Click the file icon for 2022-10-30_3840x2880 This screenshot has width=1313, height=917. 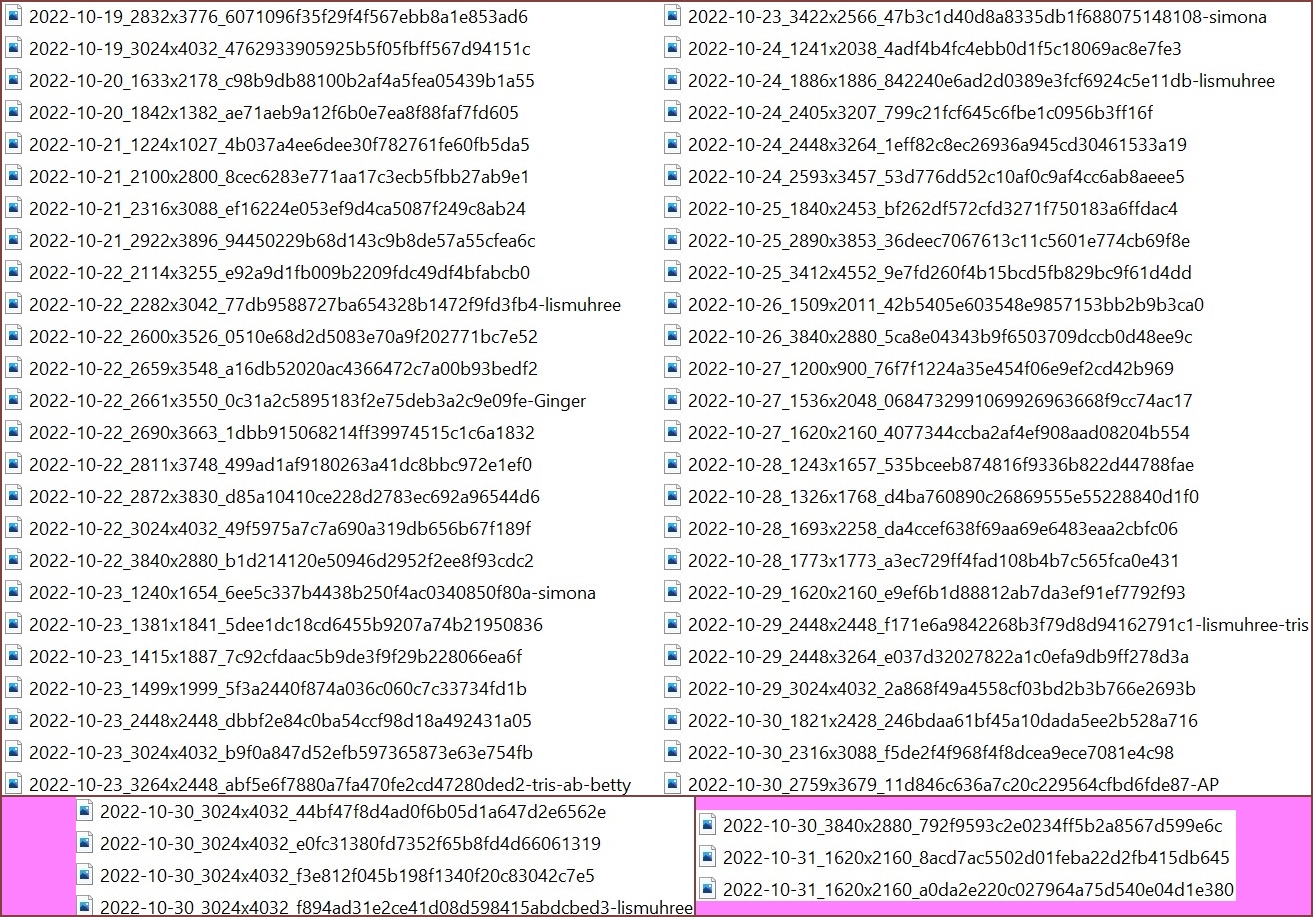pyautogui.click(x=708, y=825)
